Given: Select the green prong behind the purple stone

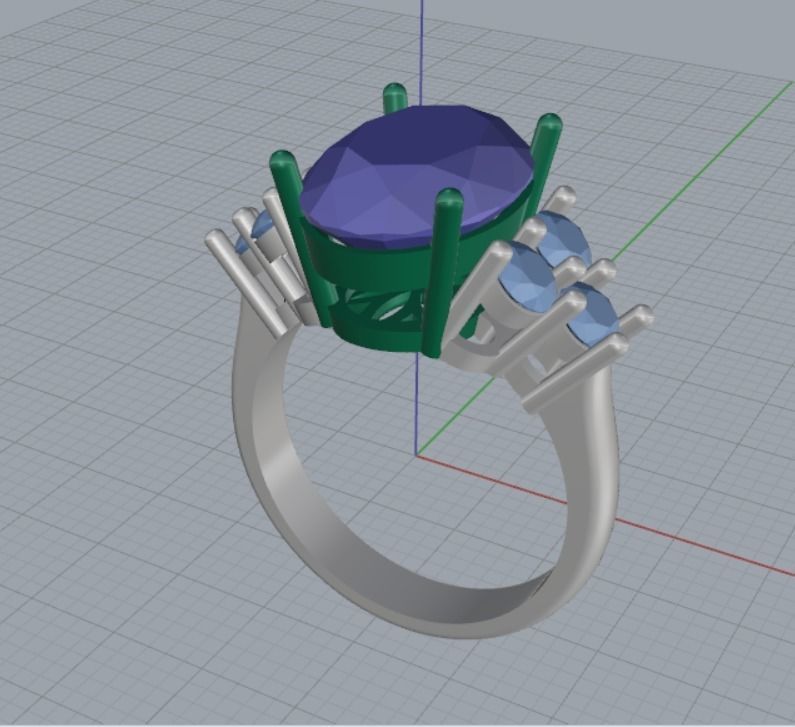Looking at the screenshot, I should pos(395,98).
